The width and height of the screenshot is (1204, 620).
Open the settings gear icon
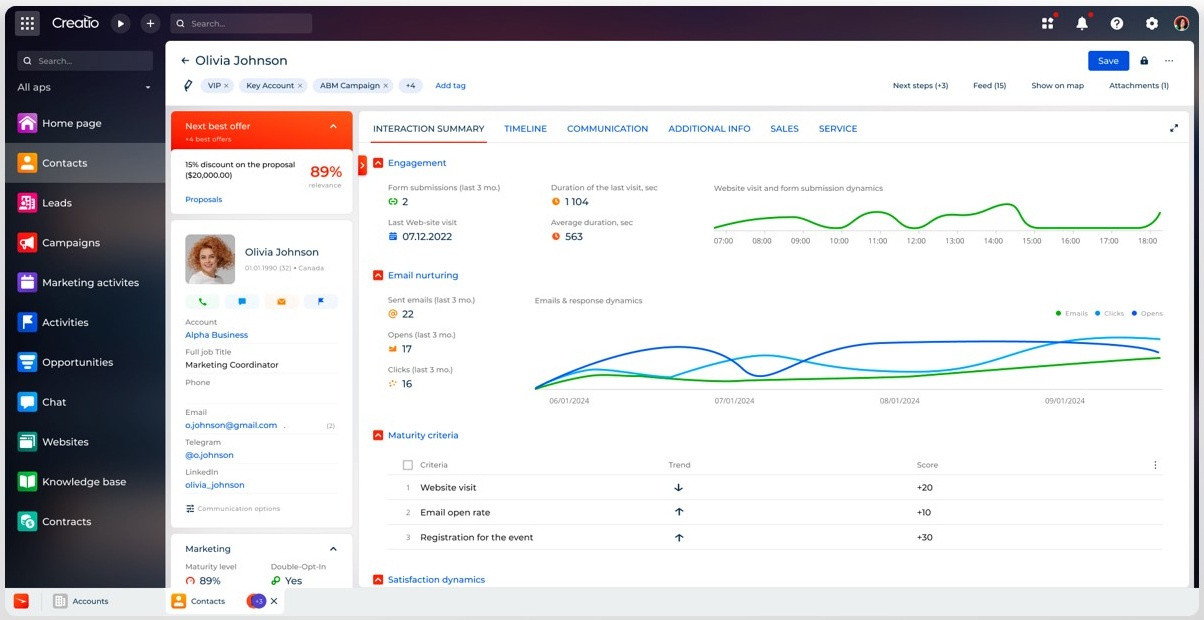click(x=1152, y=23)
